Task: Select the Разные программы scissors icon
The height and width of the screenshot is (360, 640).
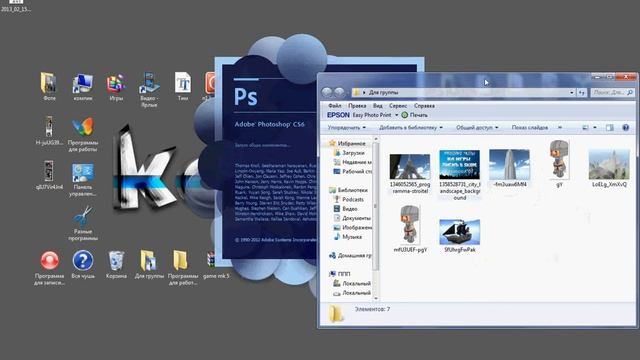Action: [x=83, y=224]
